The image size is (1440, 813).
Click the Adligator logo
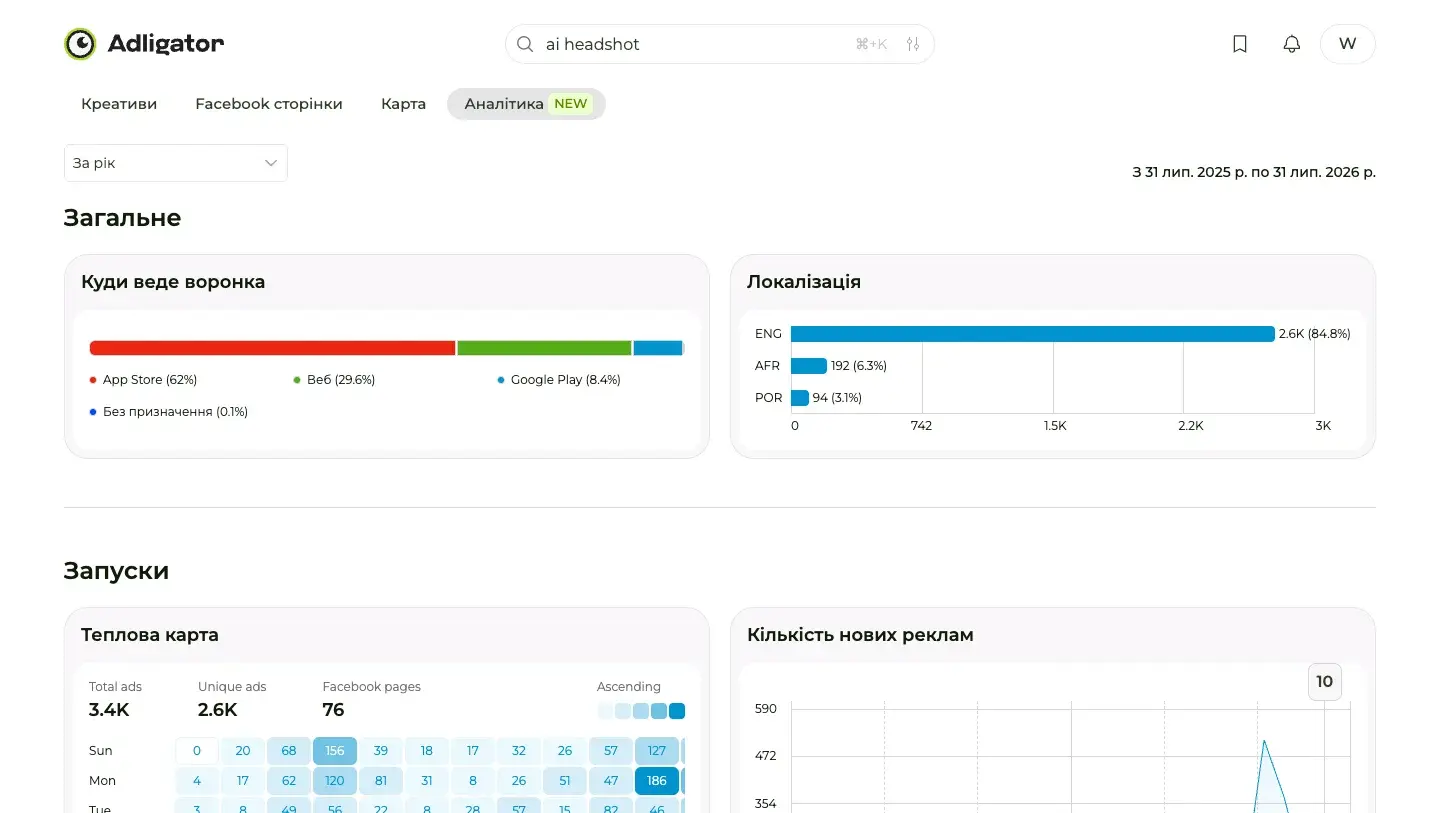(144, 44)
